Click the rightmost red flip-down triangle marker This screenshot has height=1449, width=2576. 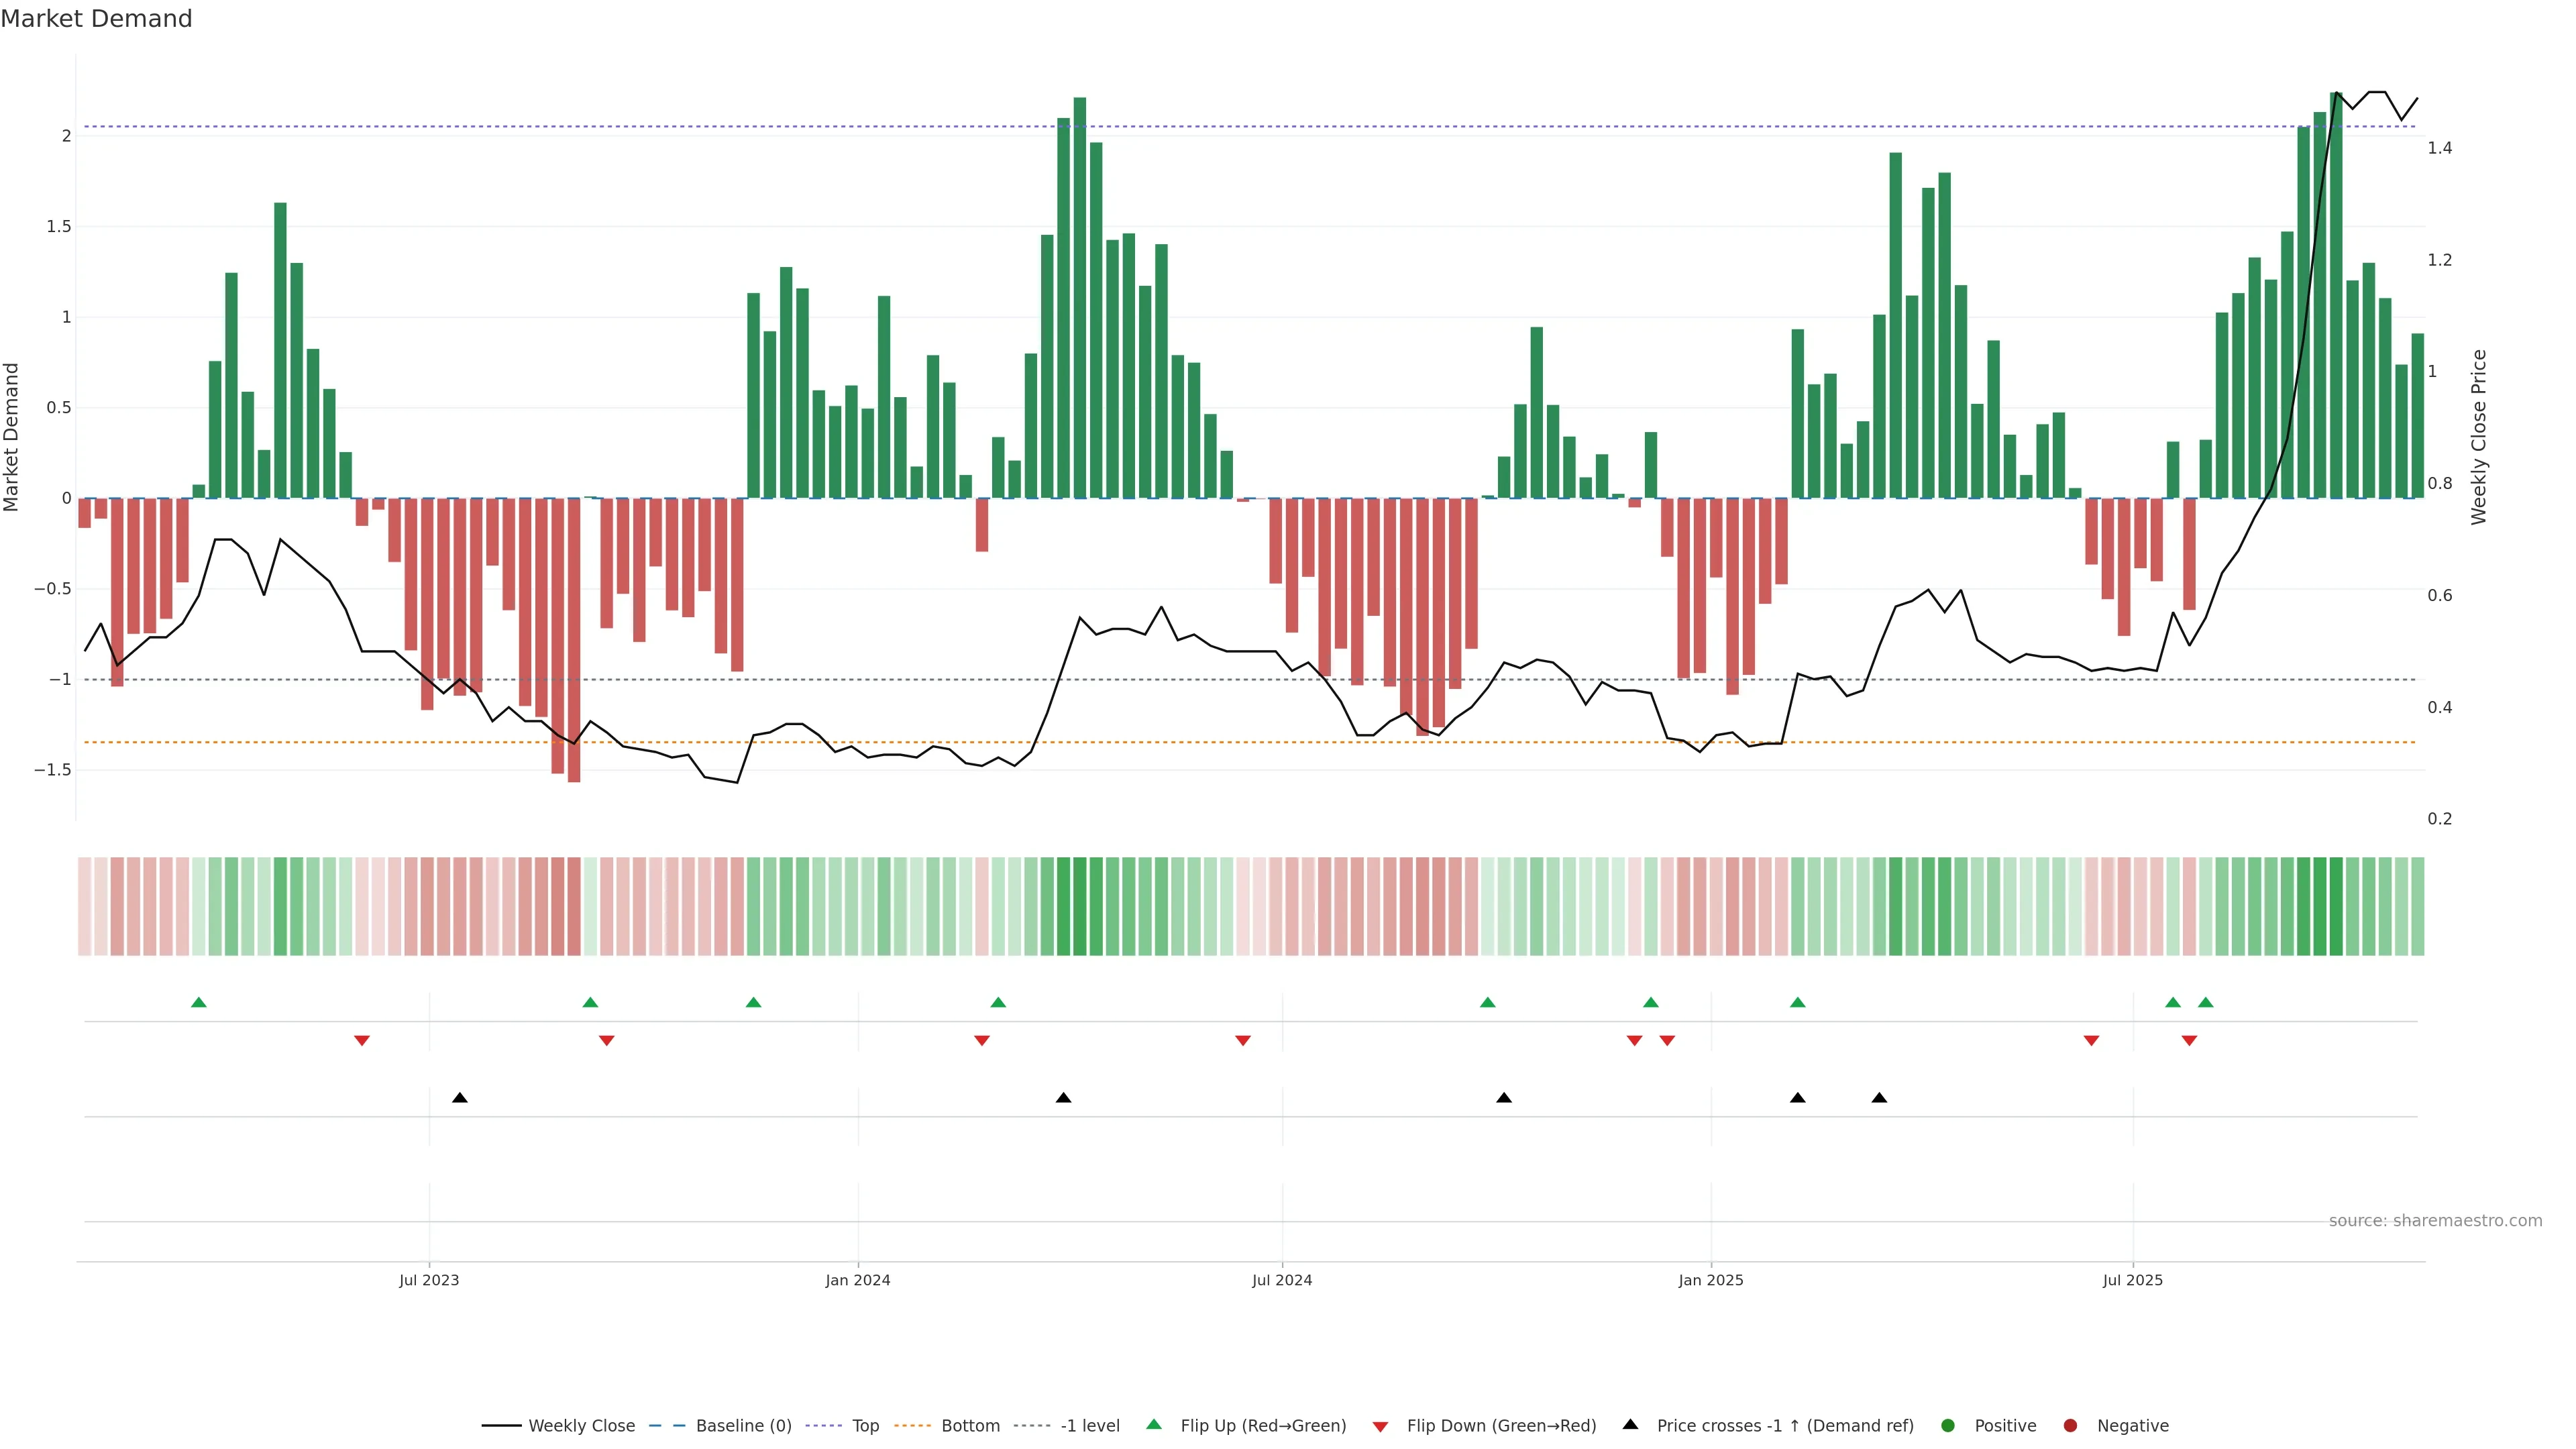point(2189,1041)
